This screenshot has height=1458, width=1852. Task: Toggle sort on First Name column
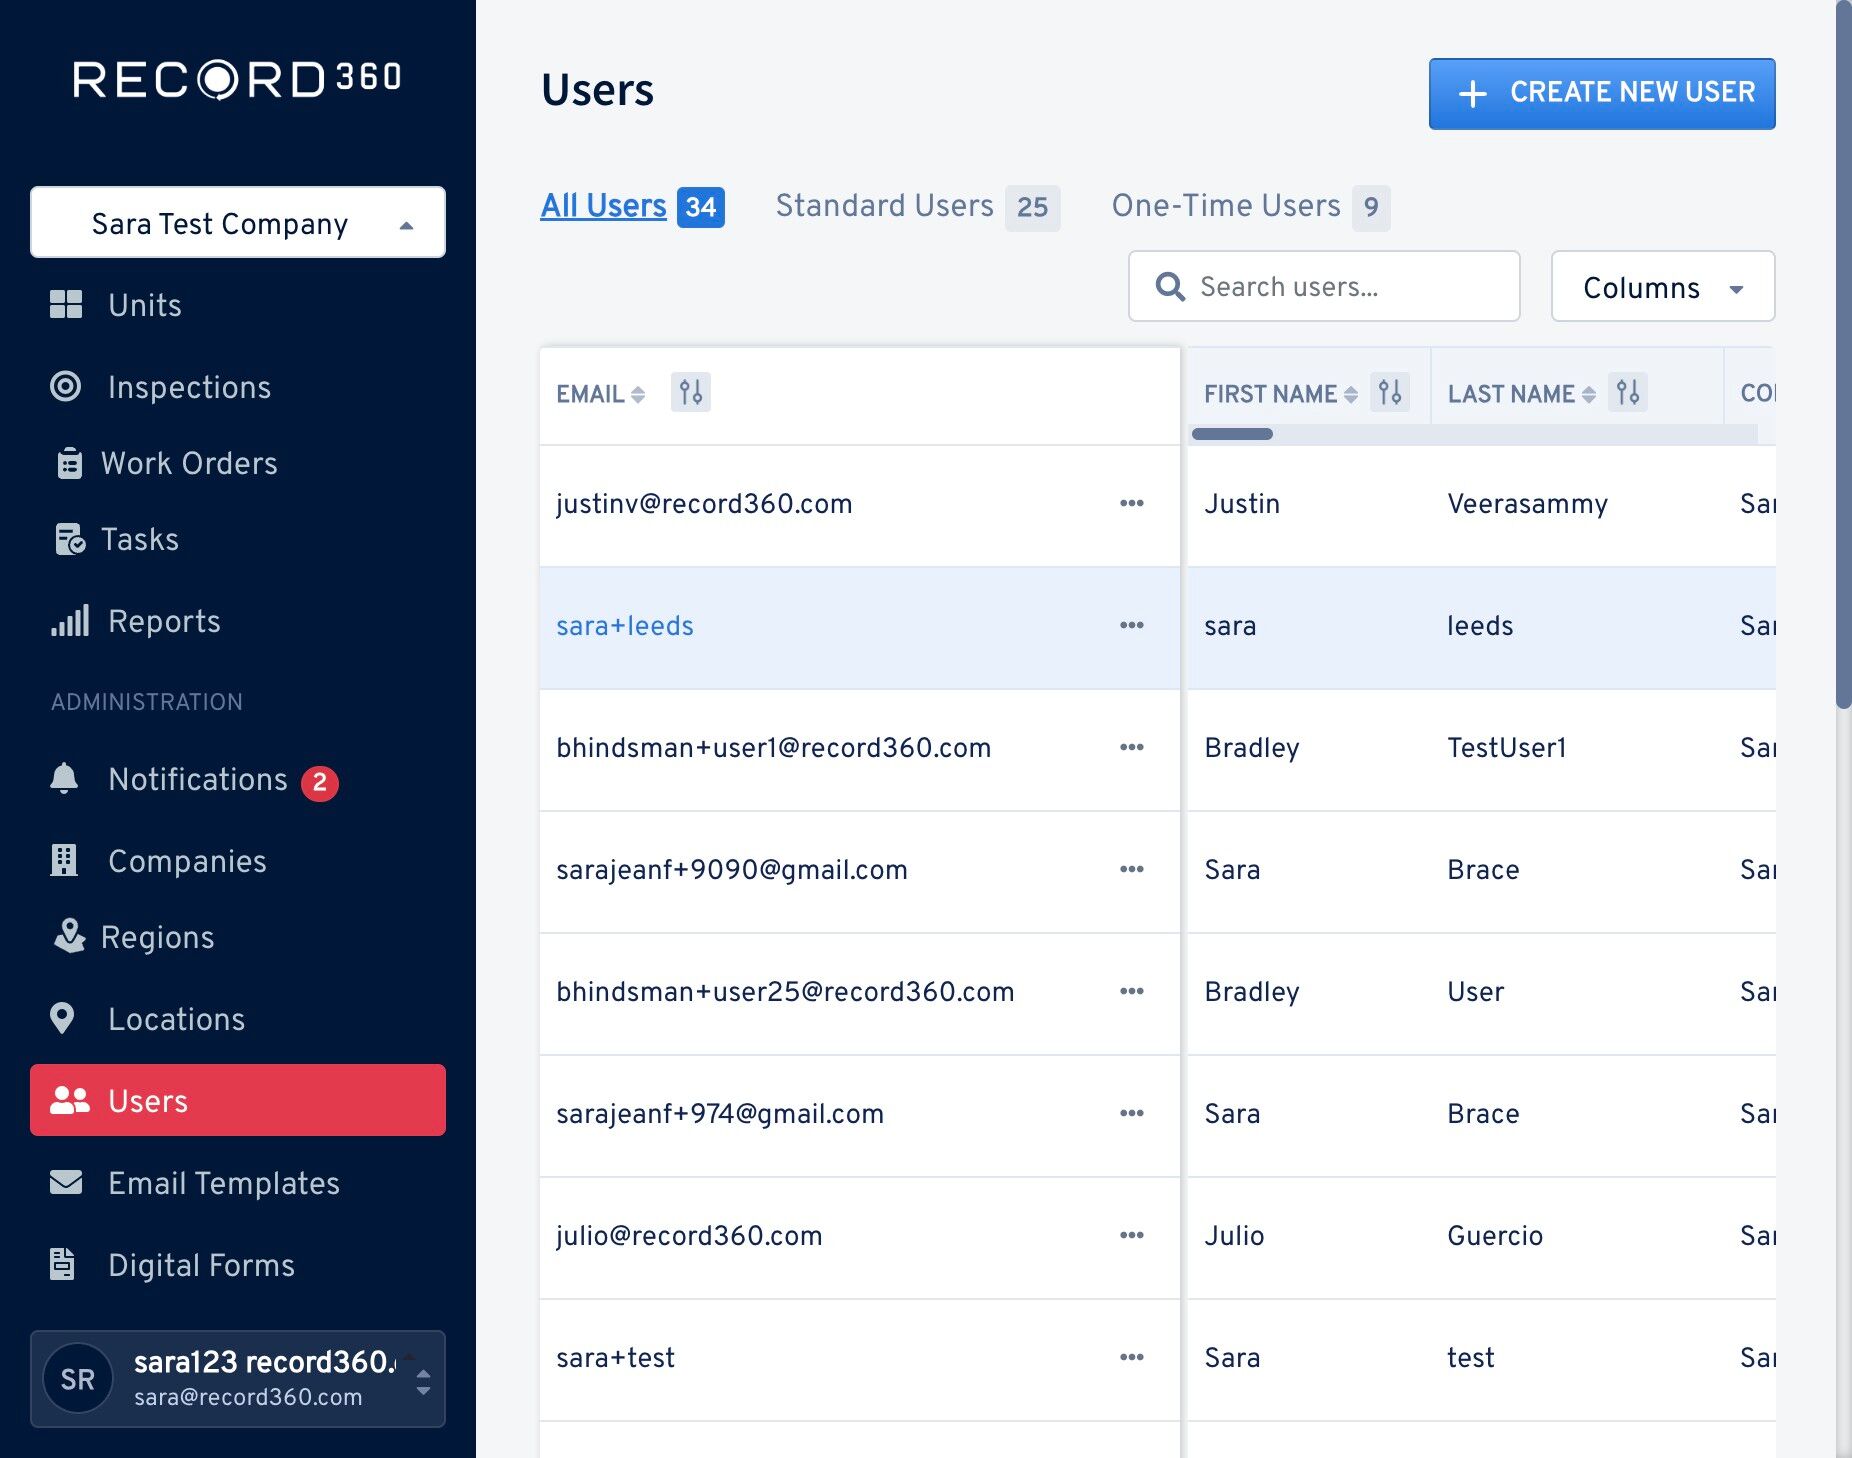click(x=1350, y=394)
